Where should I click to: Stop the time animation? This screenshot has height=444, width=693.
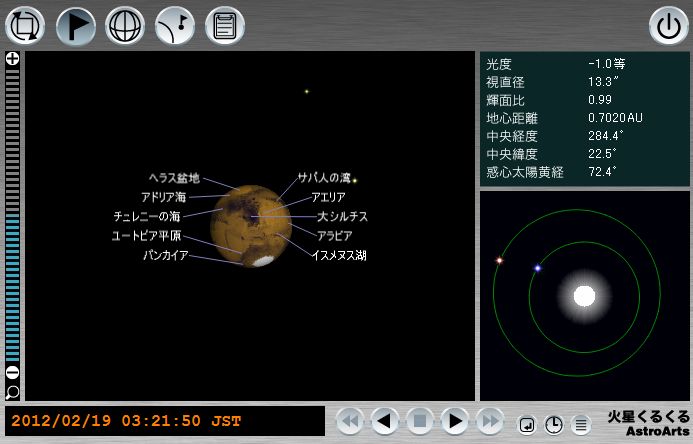tap(419, 421)
